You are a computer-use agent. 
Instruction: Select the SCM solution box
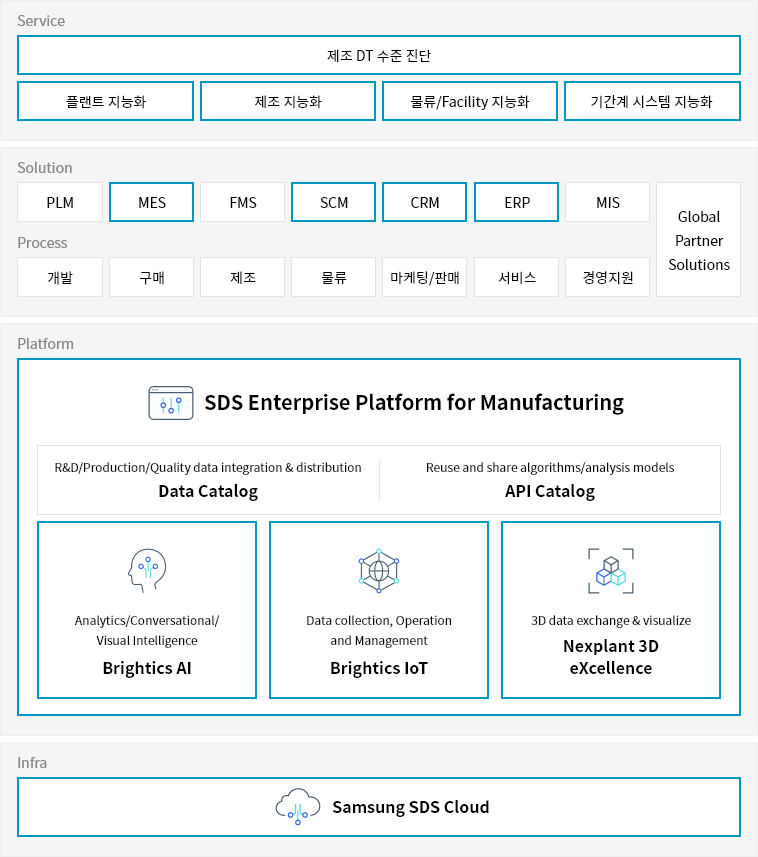(333, 202)
